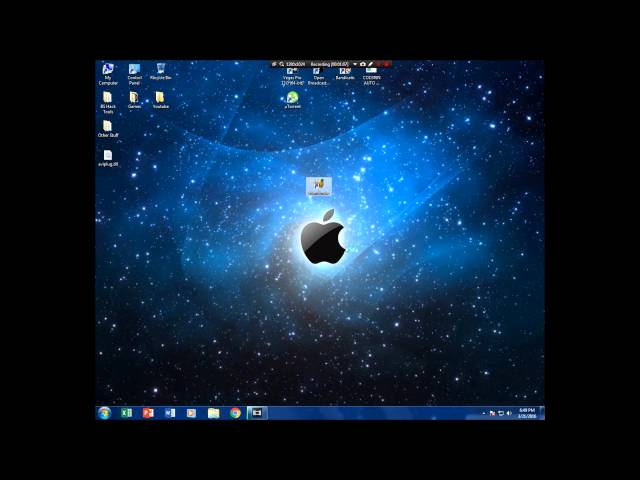Image resolution: width=640 pixels, height=480 pixels.
Task: Click the Bandicam pencil draw icon
Action: (370, 64)
